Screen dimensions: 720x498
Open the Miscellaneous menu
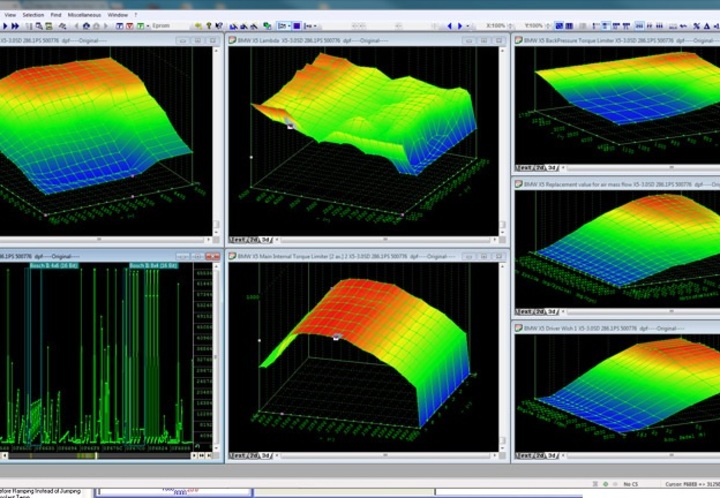84,15
